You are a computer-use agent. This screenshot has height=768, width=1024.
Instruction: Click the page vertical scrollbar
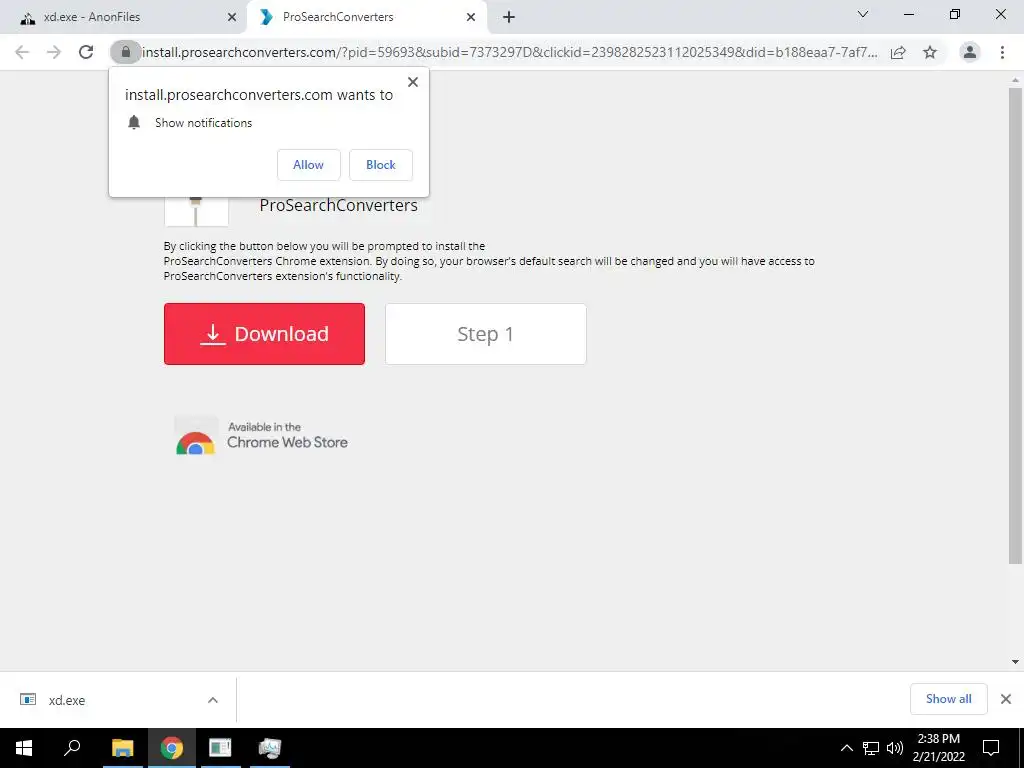pyautogui.click(x=1015, y=327)
